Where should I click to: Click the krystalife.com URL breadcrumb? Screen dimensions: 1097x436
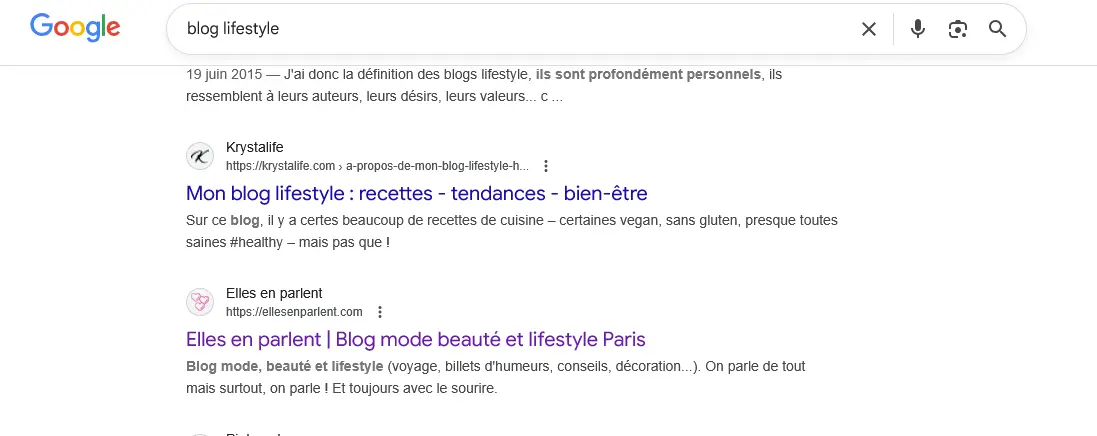click(377, 166)
